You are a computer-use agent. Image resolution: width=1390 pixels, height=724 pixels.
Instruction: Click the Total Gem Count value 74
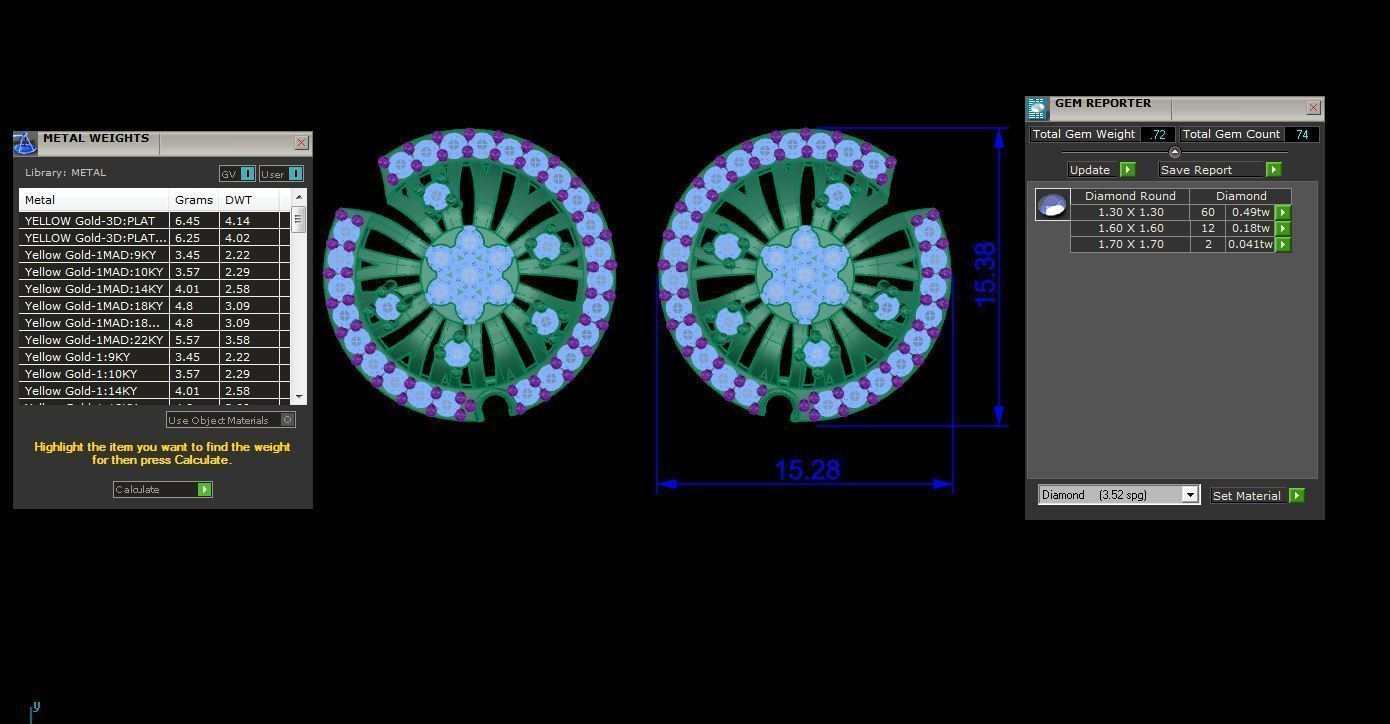(1301, 134)
